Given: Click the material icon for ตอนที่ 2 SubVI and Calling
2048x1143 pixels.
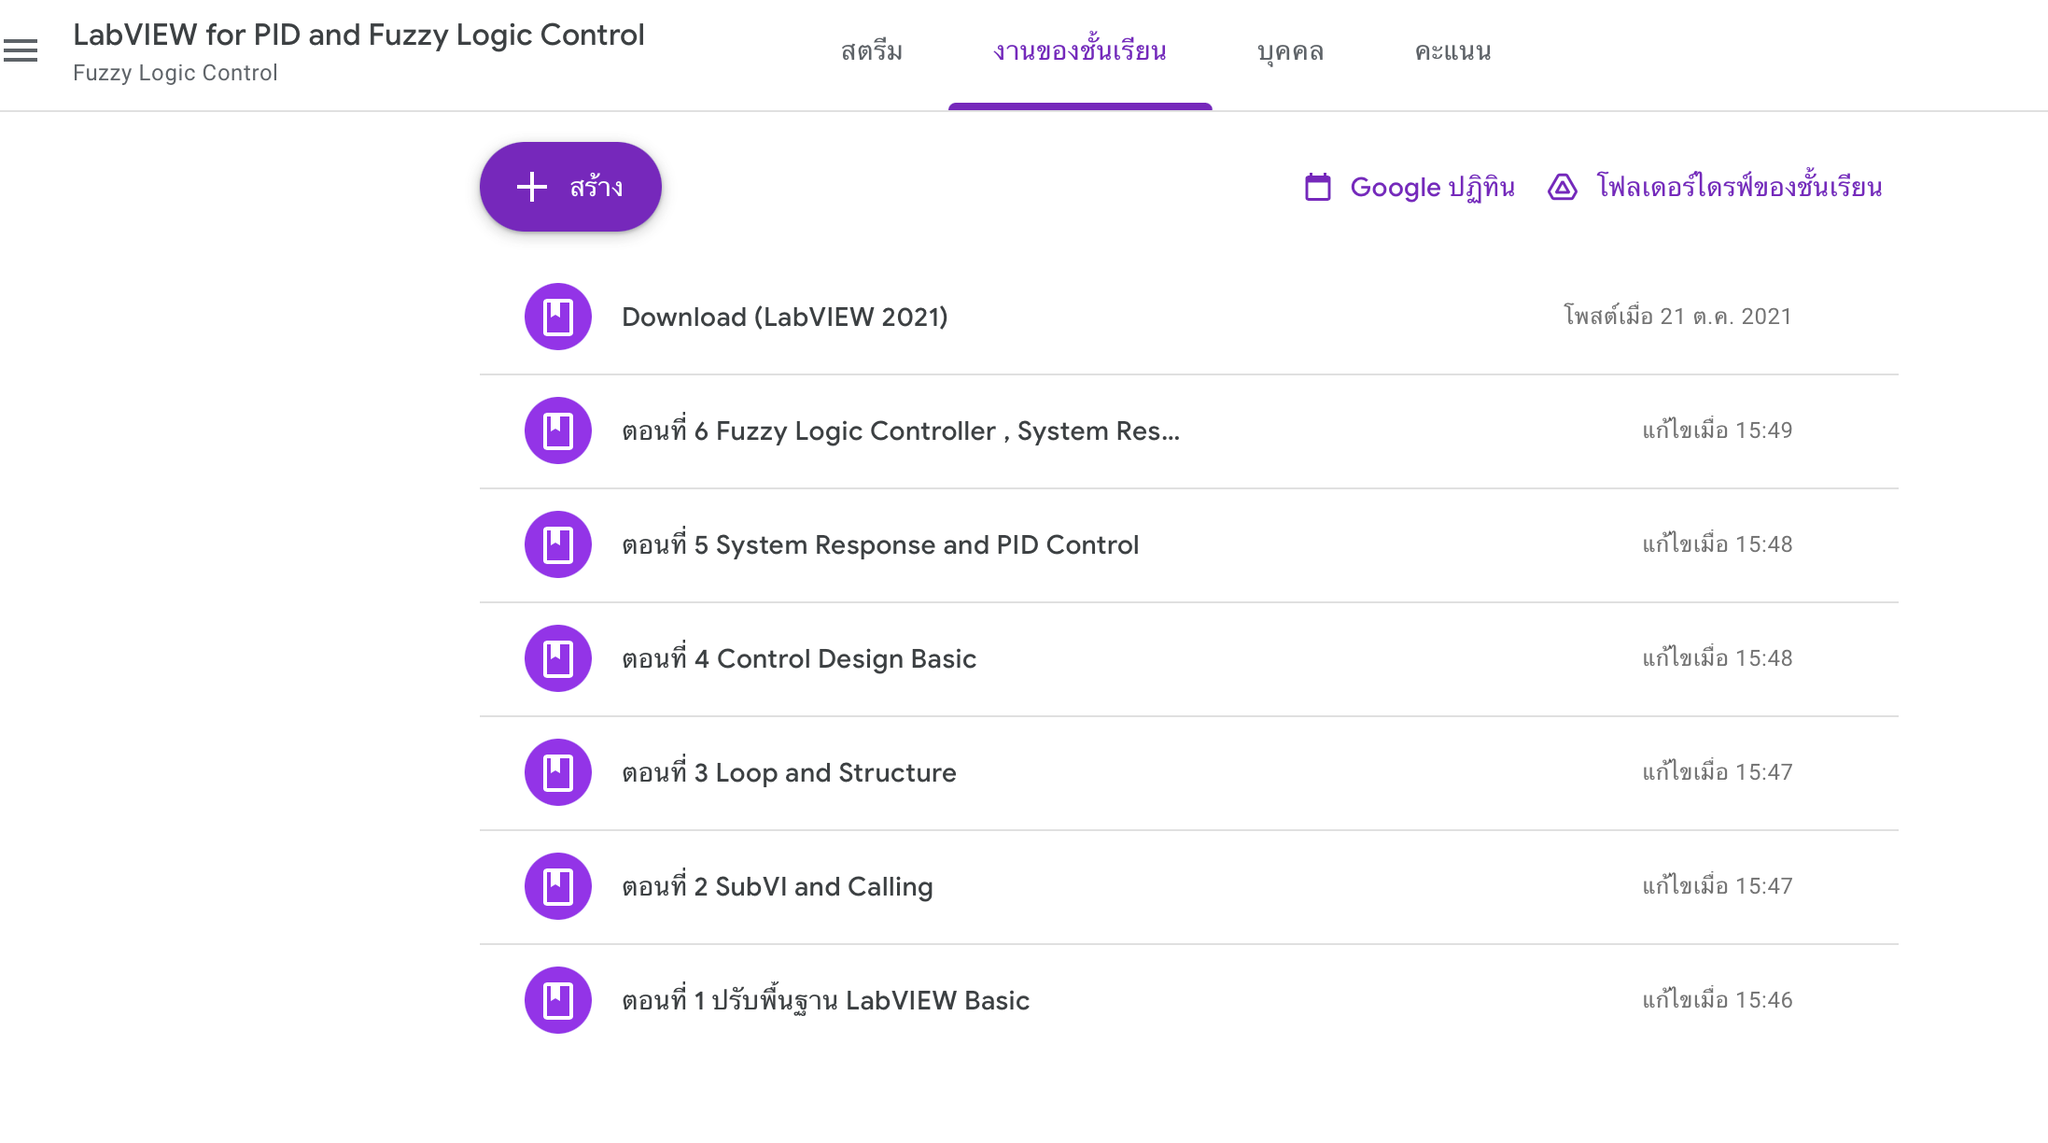Looking at the screenshot, I should coord(558,887).
